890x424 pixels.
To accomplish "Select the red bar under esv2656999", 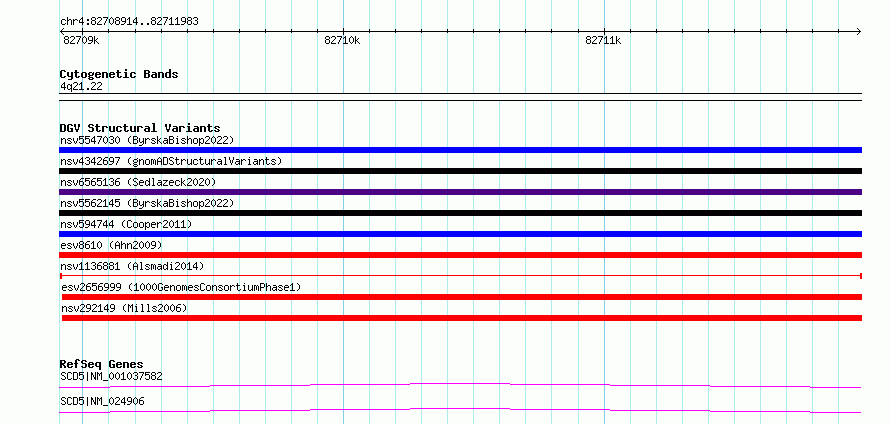I will coord(462,297).
